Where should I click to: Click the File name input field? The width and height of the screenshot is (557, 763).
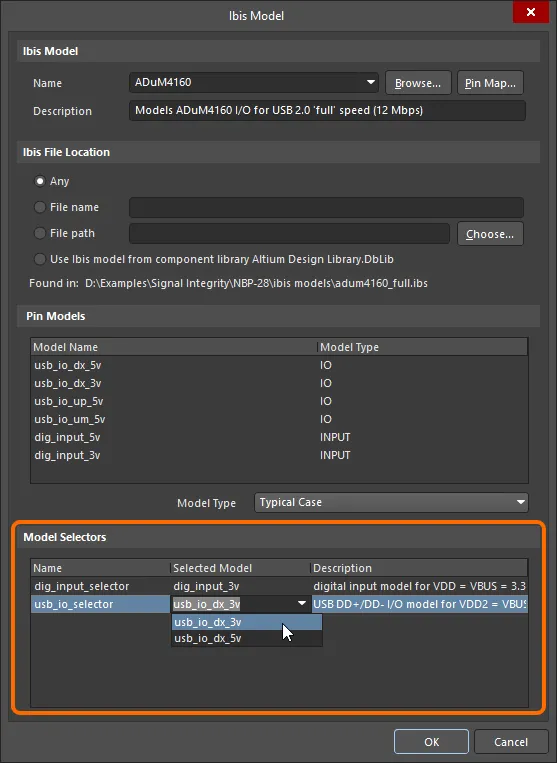[x=326, y=207]
